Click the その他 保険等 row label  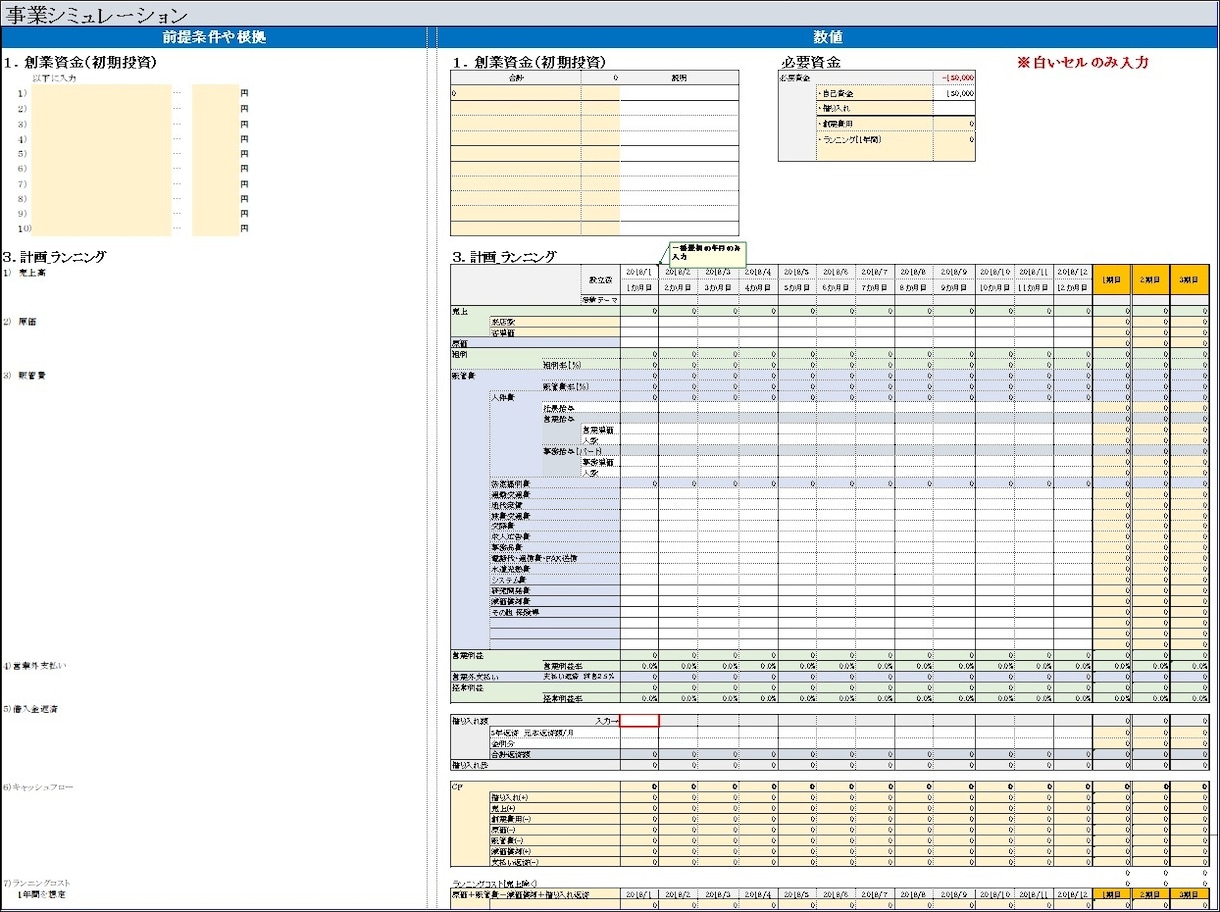point(555,611)
